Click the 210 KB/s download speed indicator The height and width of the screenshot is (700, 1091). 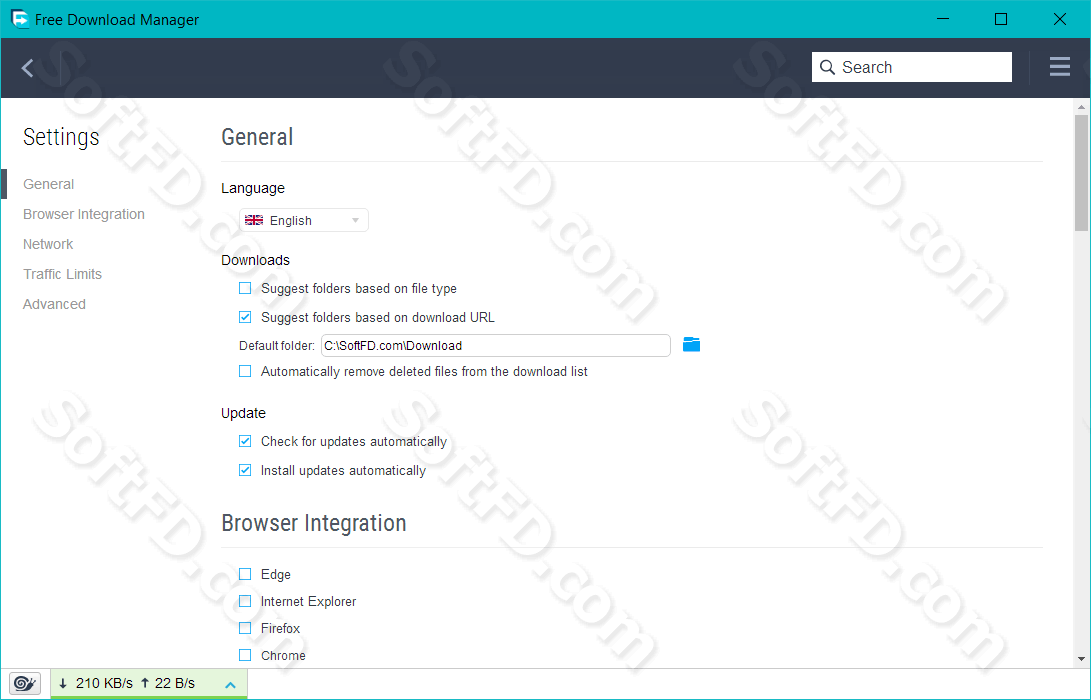[x=96, y=683]
